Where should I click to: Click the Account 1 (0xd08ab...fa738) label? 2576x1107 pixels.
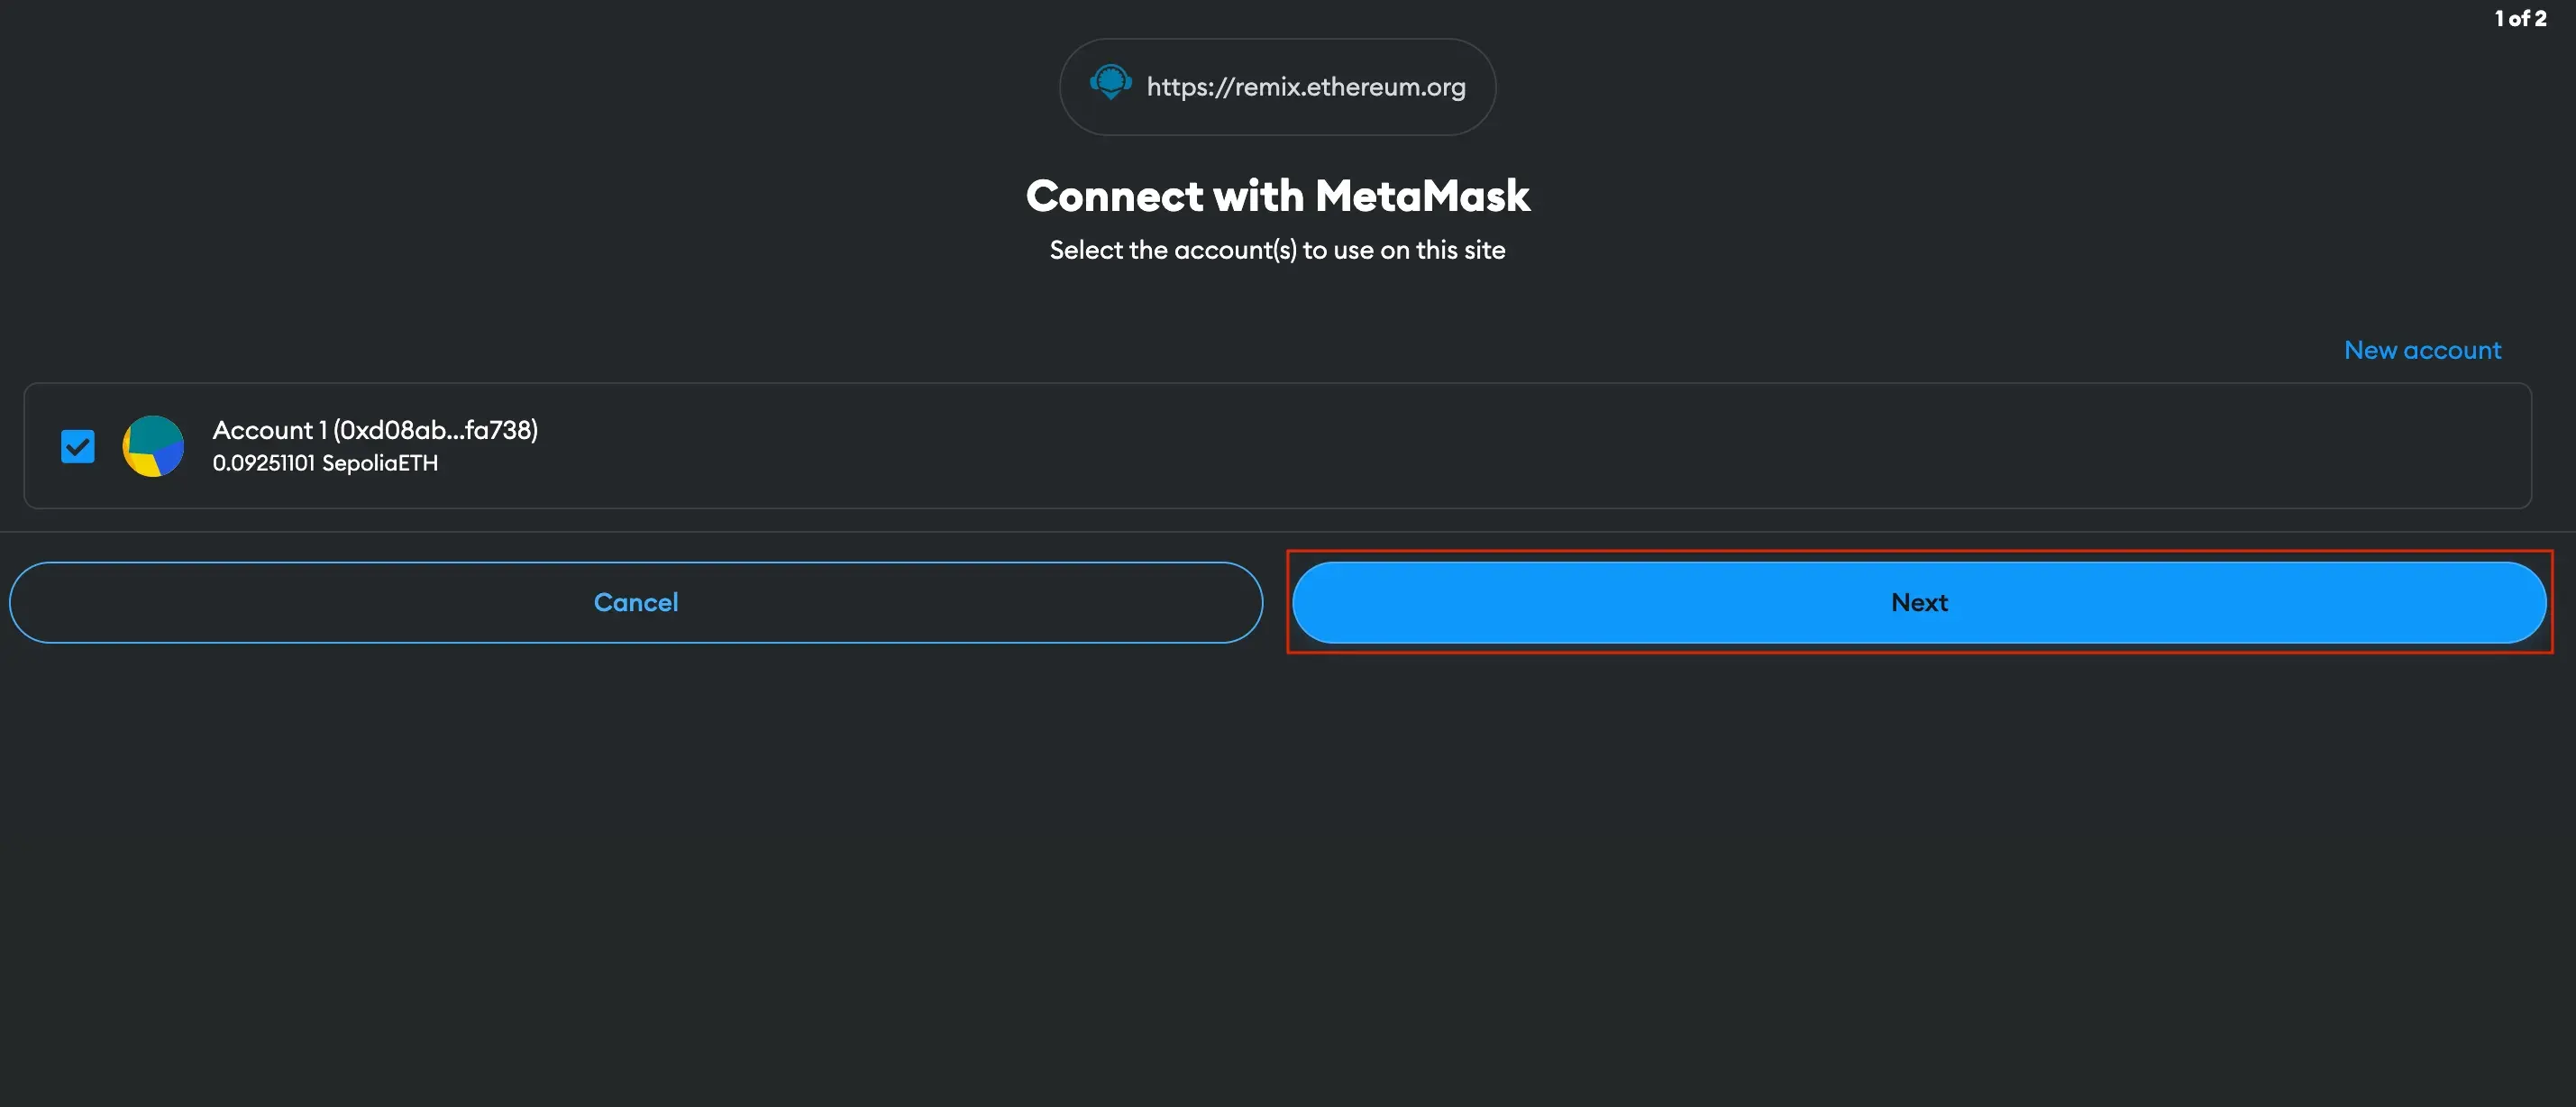[375, 430]
